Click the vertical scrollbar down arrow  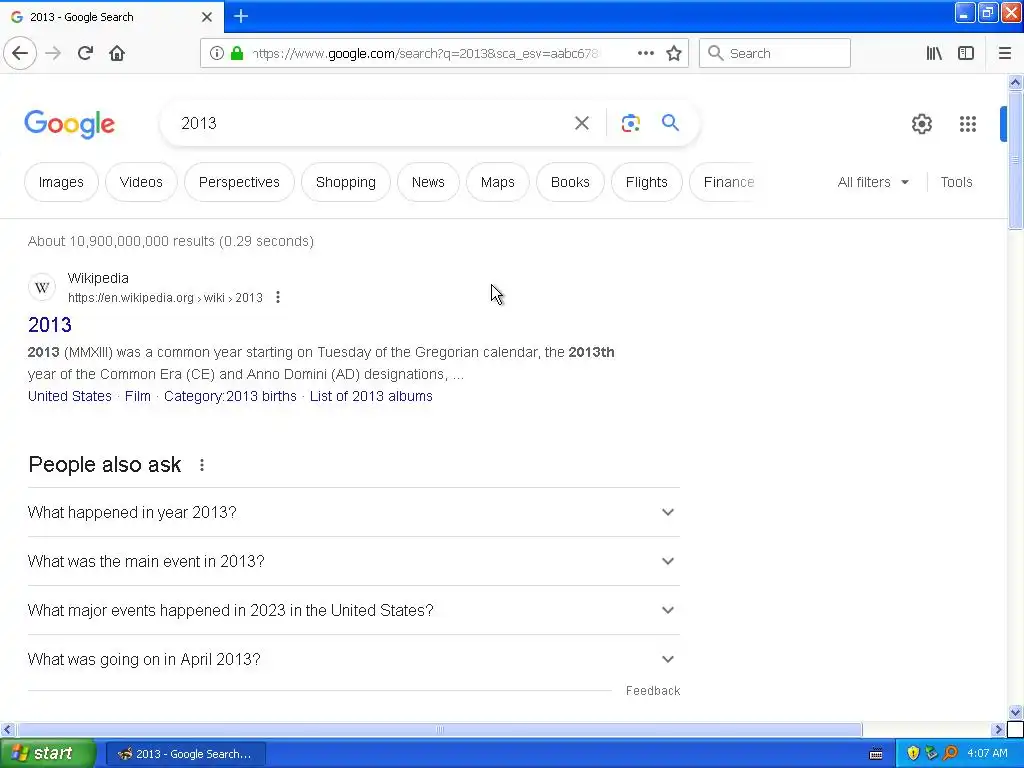click(1015, 712)
